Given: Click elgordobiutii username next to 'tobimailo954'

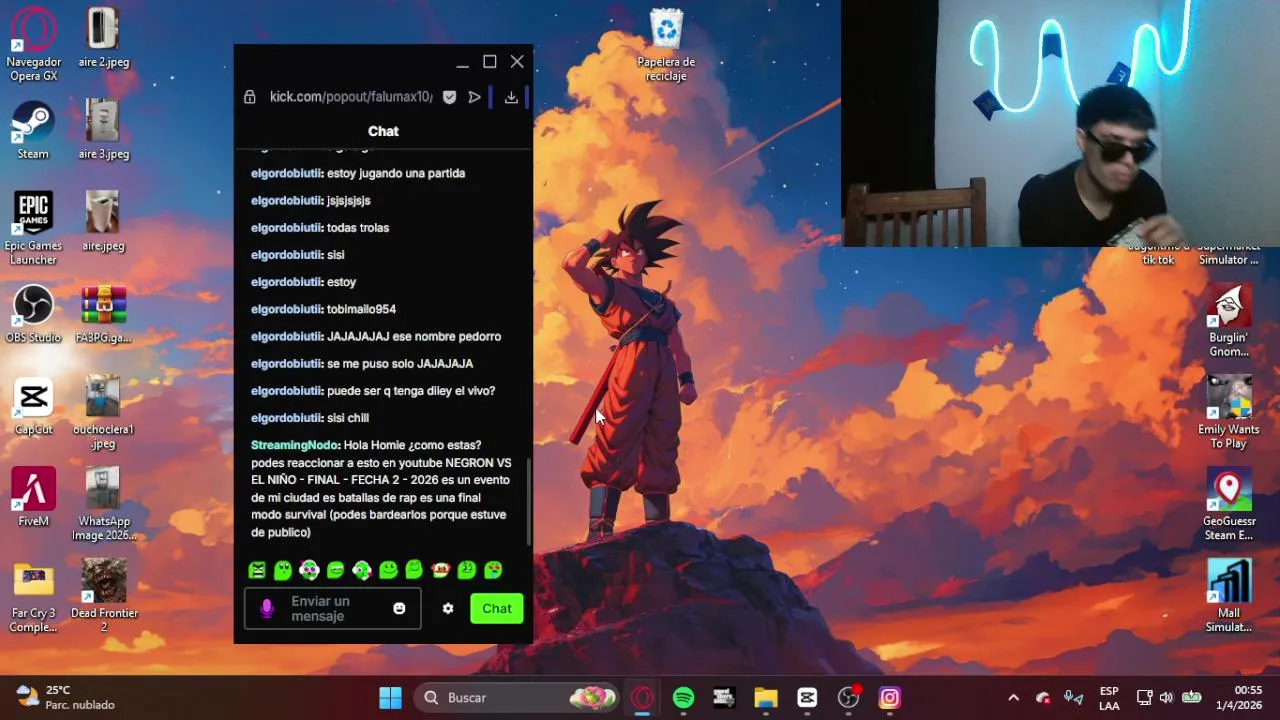Looking at the screenshot, I should [286, 309].
